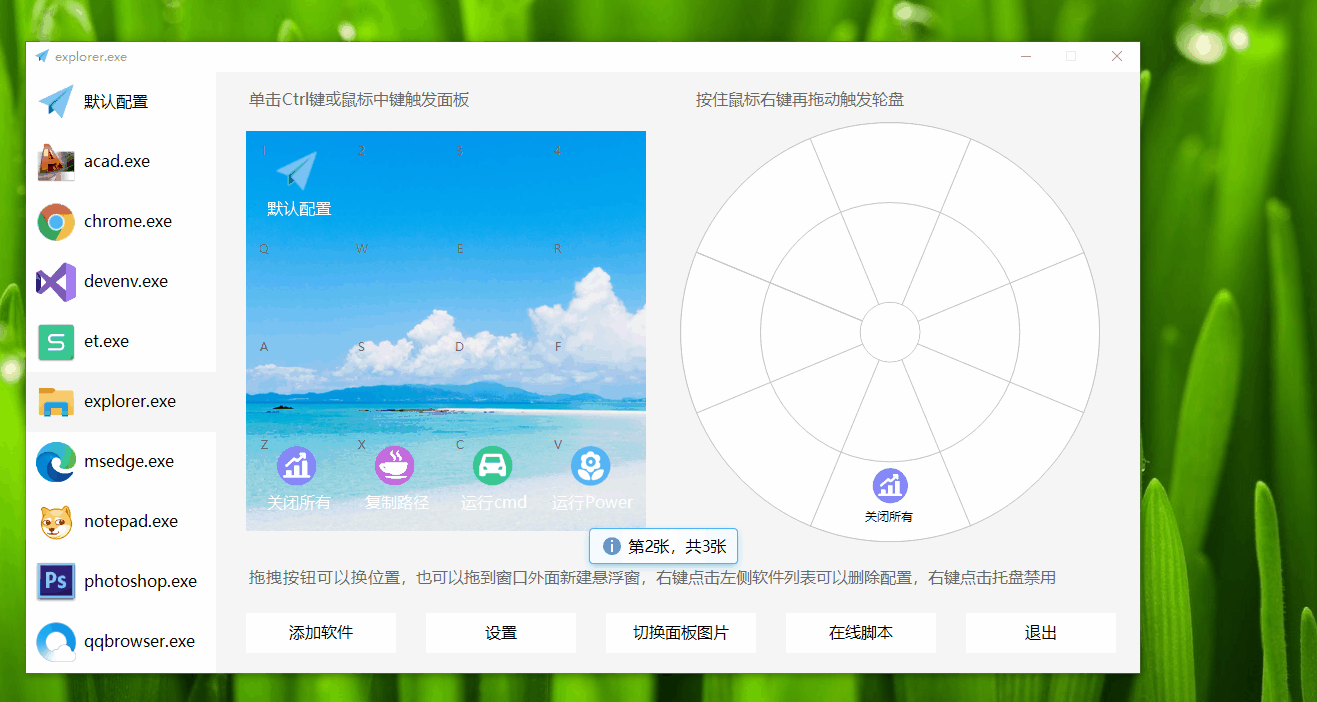Click the 运行cmd label in the panel

click(x=493, y=502)
